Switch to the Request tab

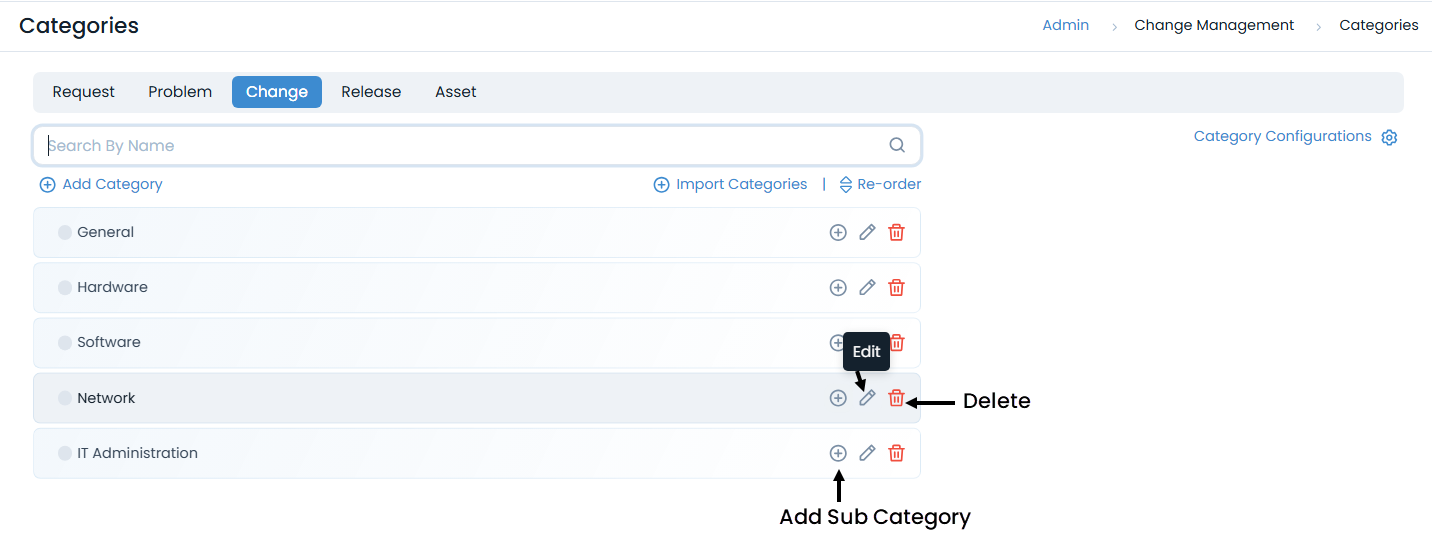pyautogui.click(x=84, y=92)
